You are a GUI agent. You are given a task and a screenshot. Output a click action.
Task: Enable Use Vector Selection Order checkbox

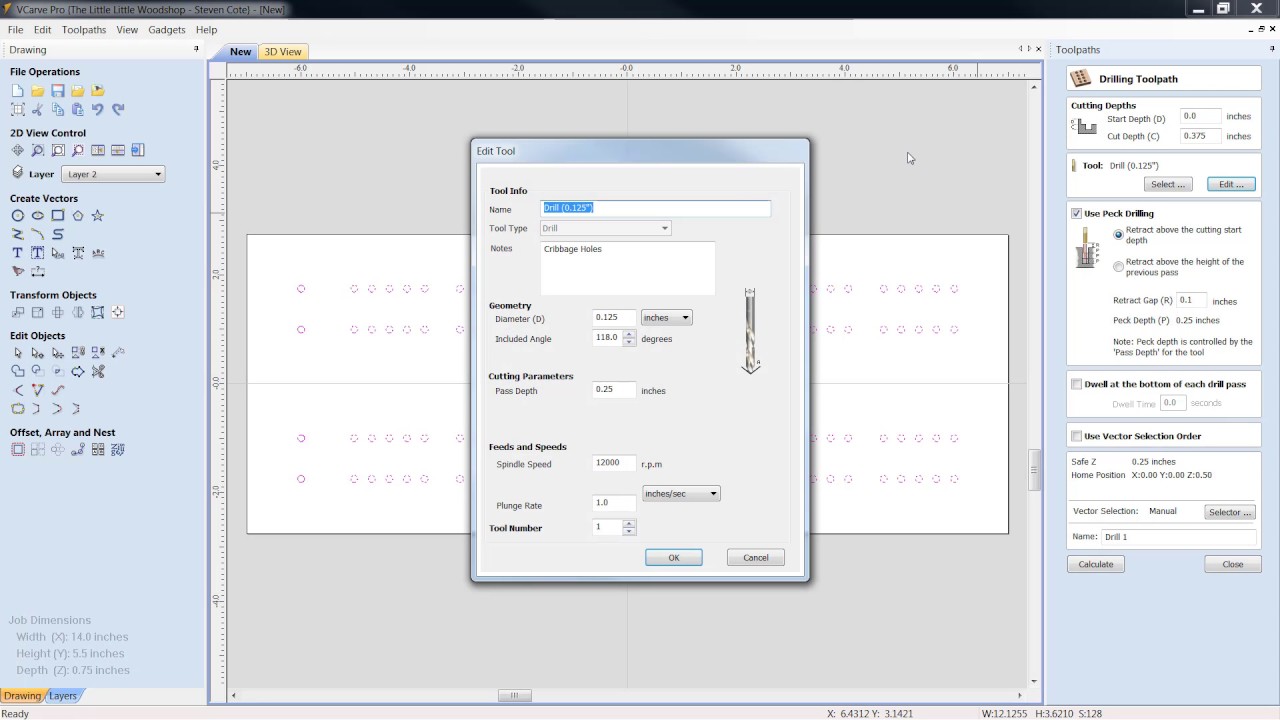click(1077, 436)
